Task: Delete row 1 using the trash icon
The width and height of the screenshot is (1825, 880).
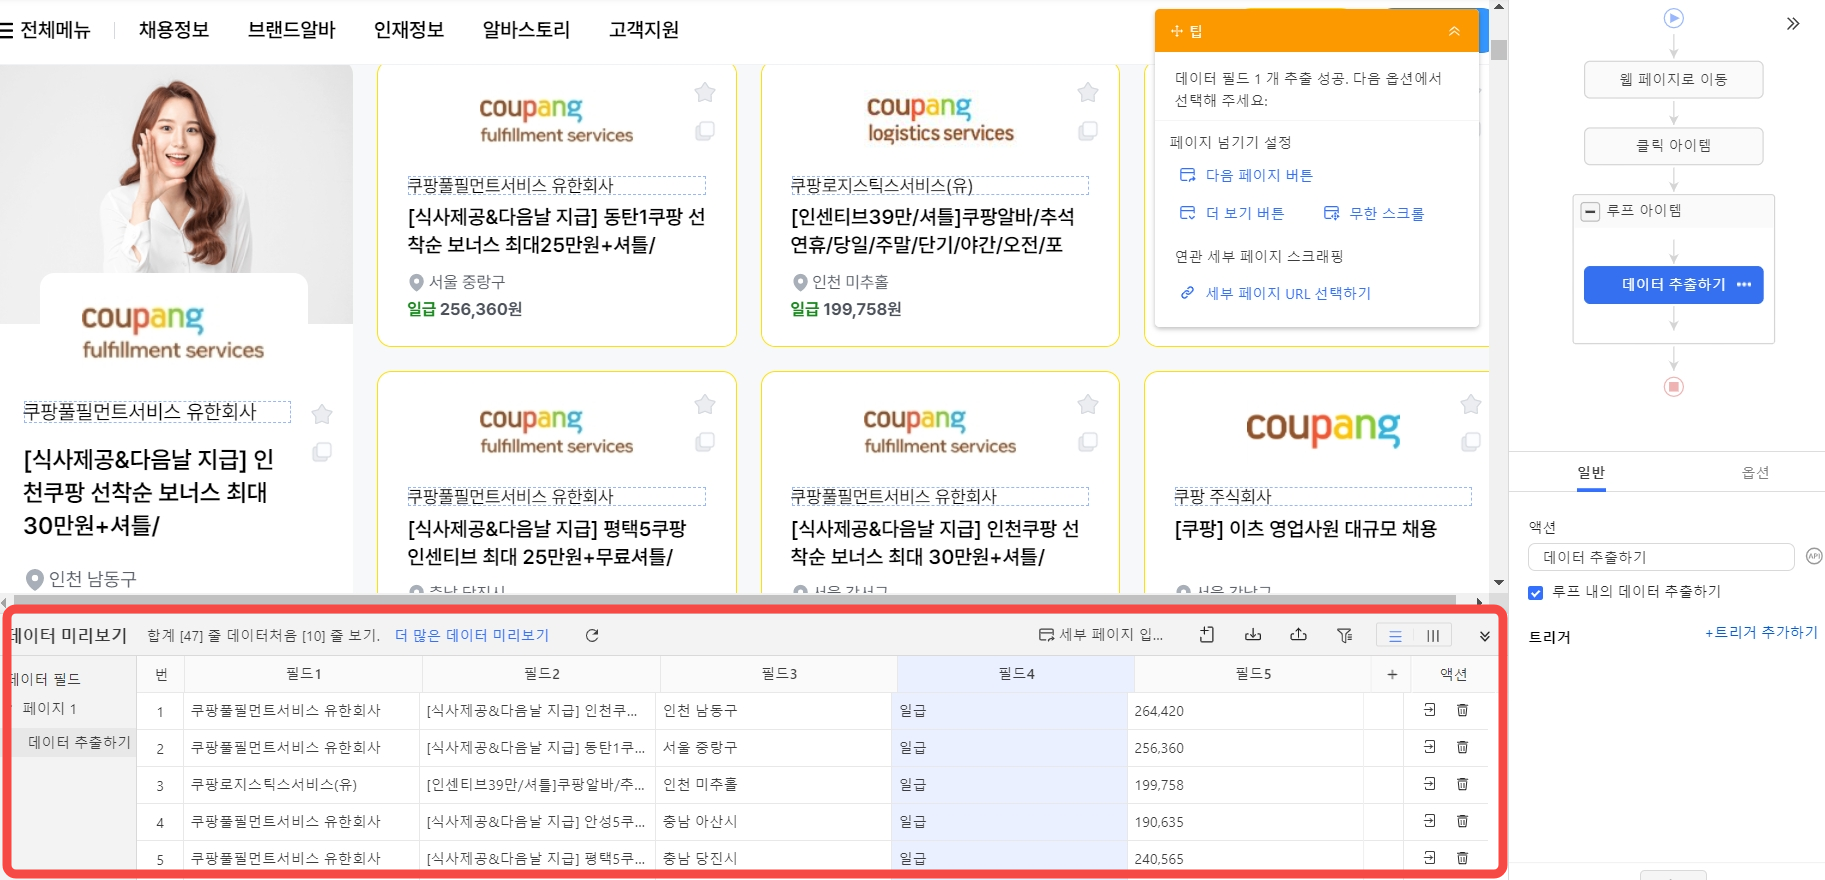Action: pyautogui.click(x=1462, y=710)
